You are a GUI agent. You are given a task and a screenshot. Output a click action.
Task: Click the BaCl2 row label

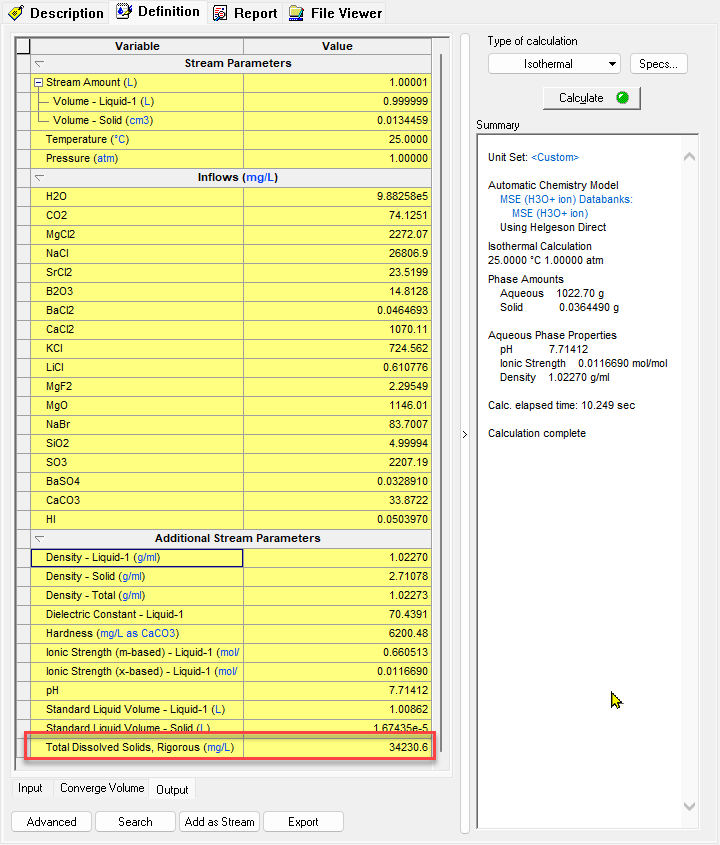(x=137, y=310)
